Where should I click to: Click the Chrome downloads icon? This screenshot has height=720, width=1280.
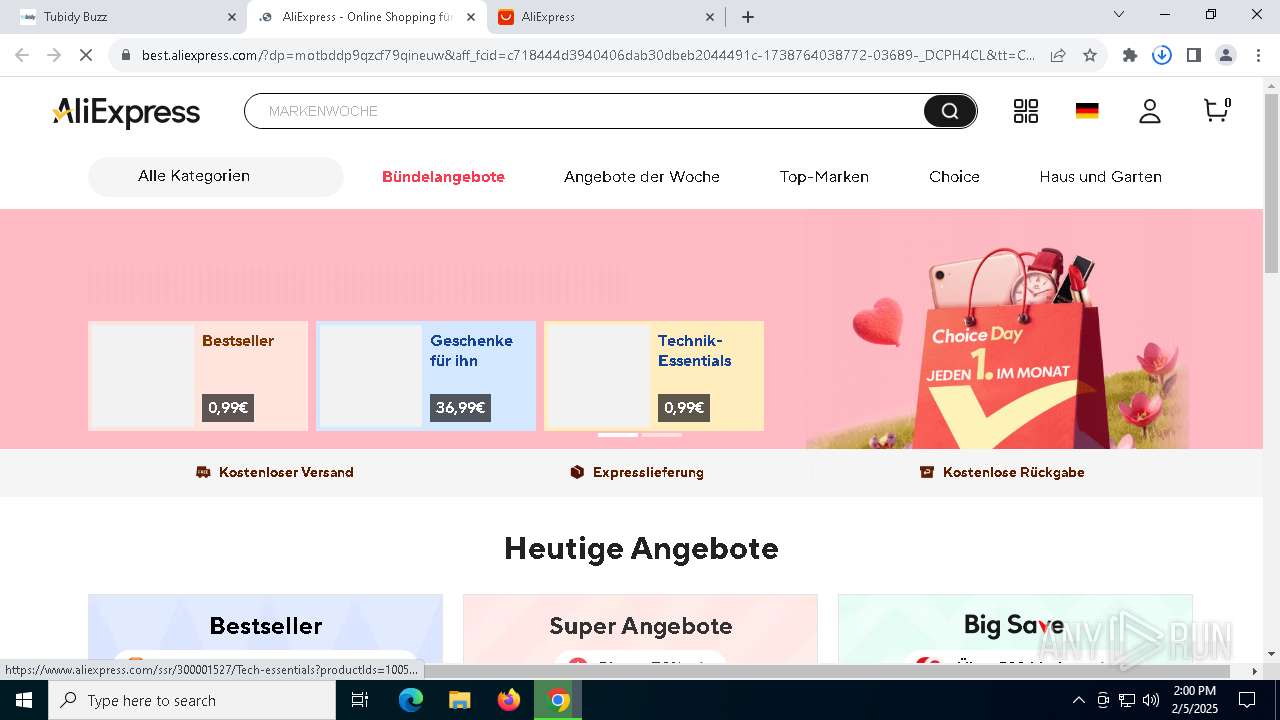pyautogui.click(x=1162, y=55)
